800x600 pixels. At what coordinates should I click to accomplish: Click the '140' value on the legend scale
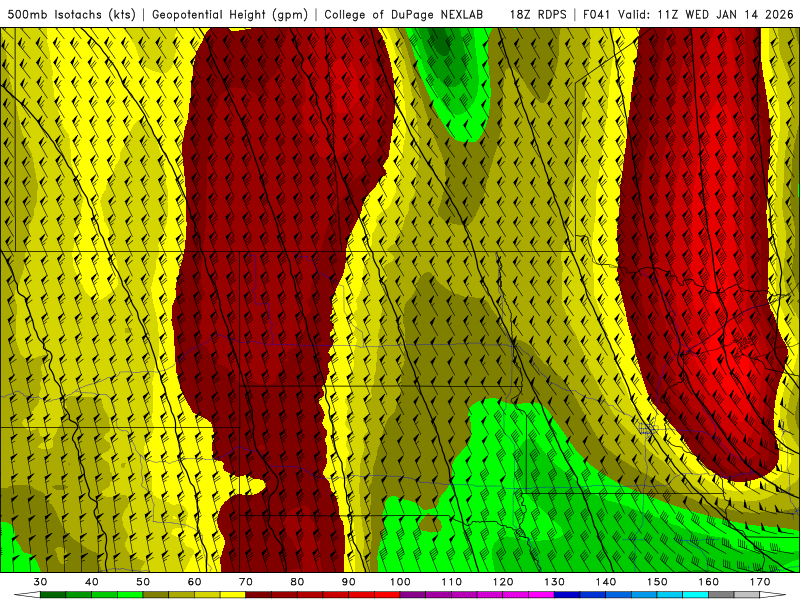click(606, 582)
